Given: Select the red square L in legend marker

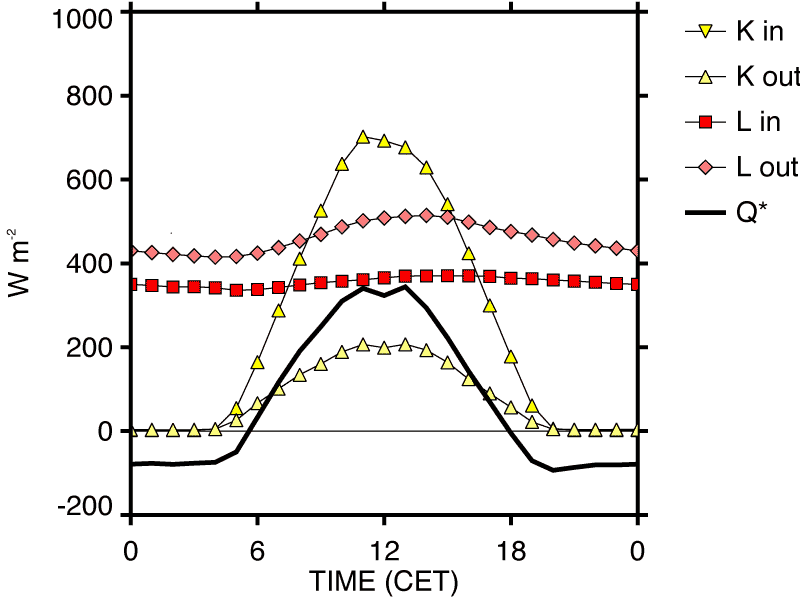Looking at the screenshot, I should (704, 122).
